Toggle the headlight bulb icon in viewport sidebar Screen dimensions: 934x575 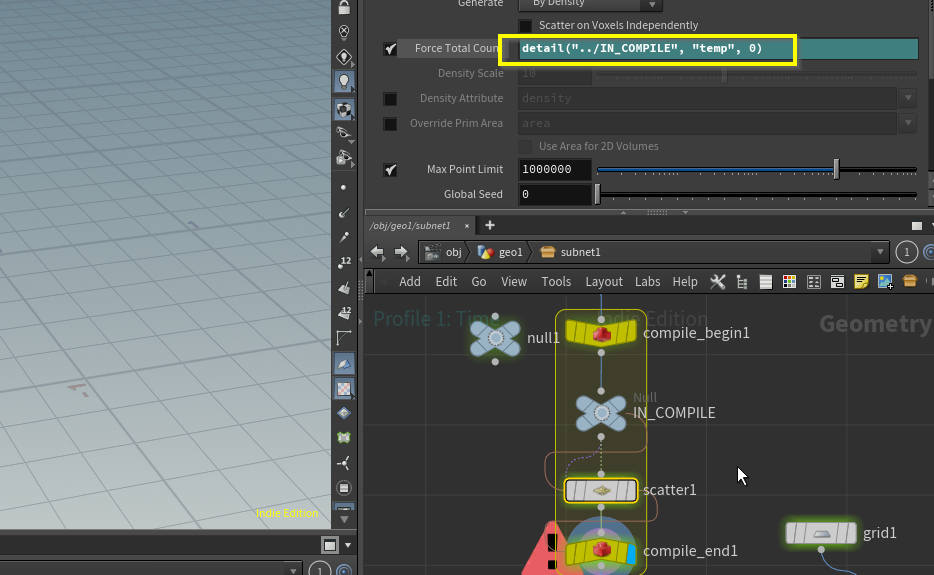point(344,82)
